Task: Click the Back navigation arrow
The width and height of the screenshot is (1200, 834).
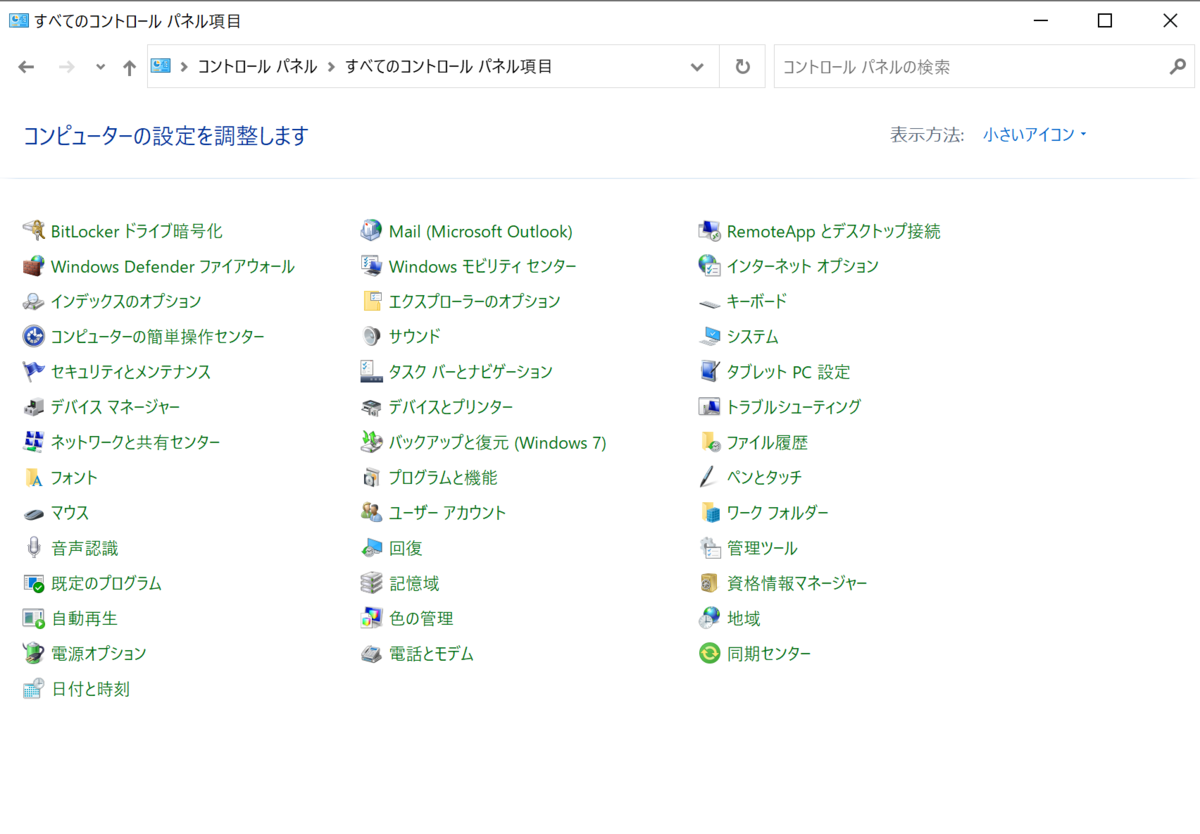Action: (27, 67)
